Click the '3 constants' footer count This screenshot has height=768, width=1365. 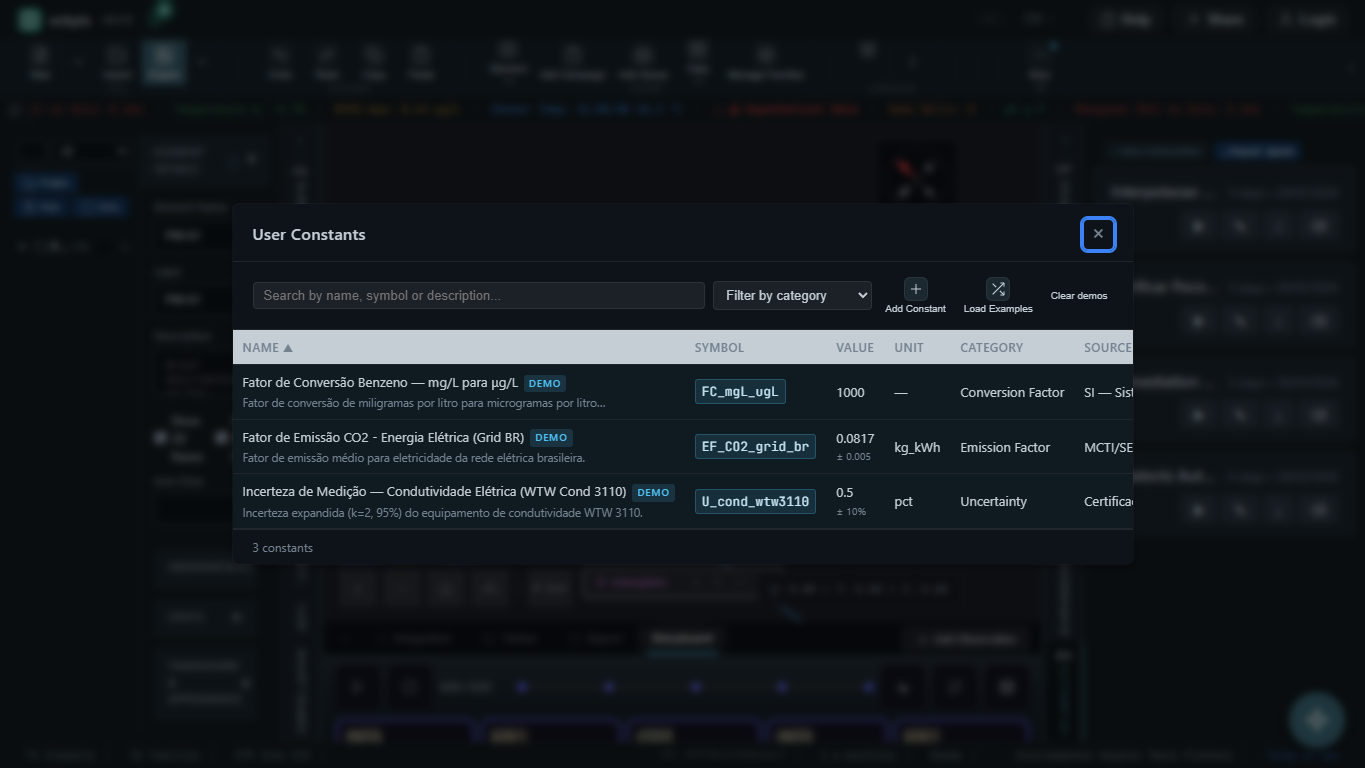[x=282, y=548]
